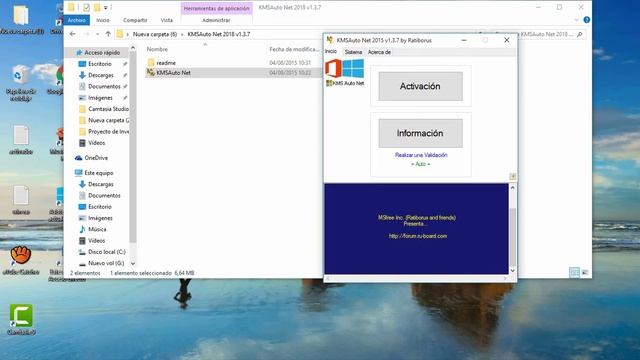Click the new folder icon in title bar

click(97, 7)
